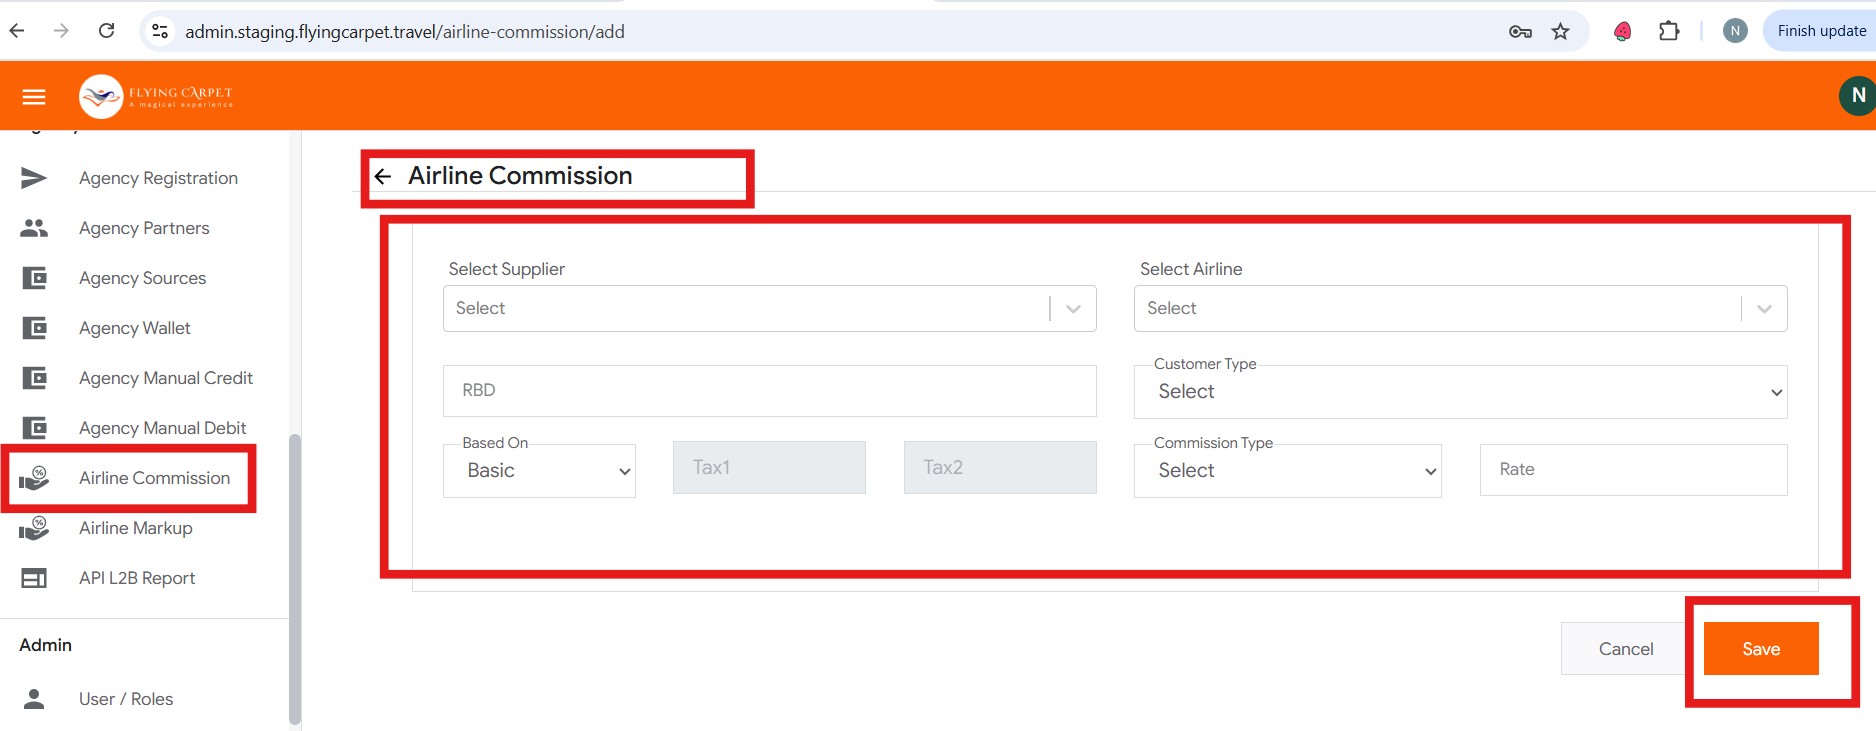The image size is (1876, 731).
Task: Click the Agency Partners people icon
Action: pos(34,228)
